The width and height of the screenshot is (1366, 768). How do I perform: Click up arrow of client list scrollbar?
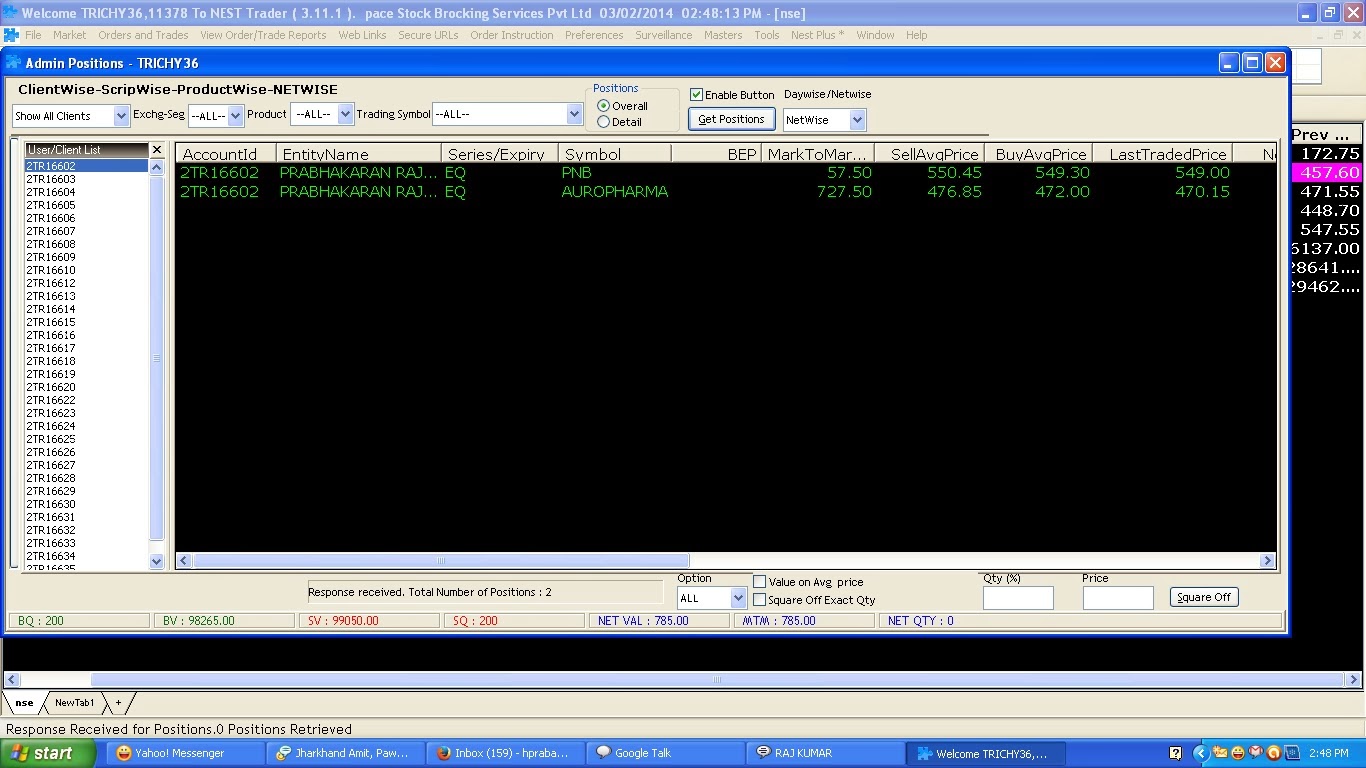[x=156, y=167]
